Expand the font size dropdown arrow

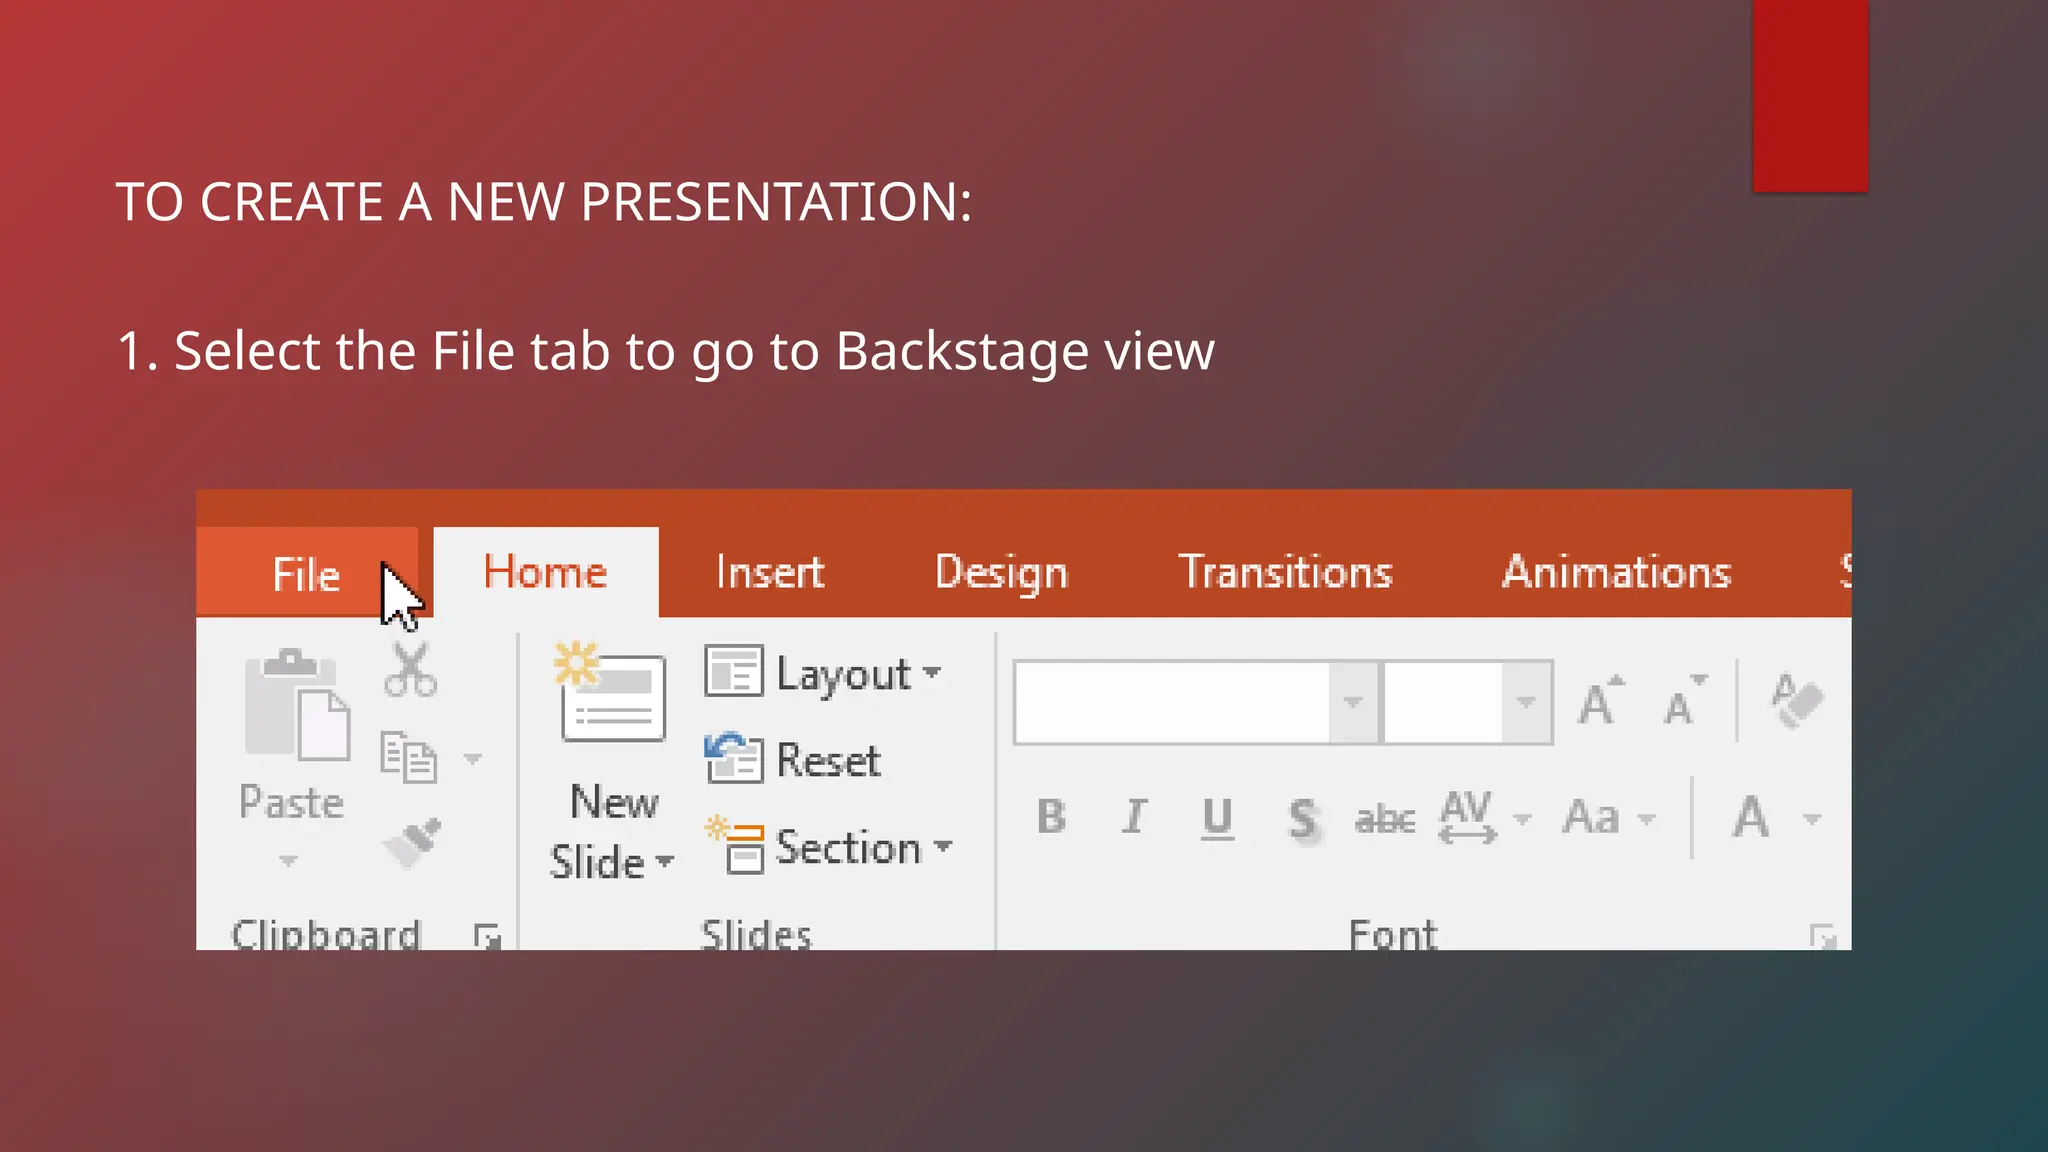[x=1526, y=702]
